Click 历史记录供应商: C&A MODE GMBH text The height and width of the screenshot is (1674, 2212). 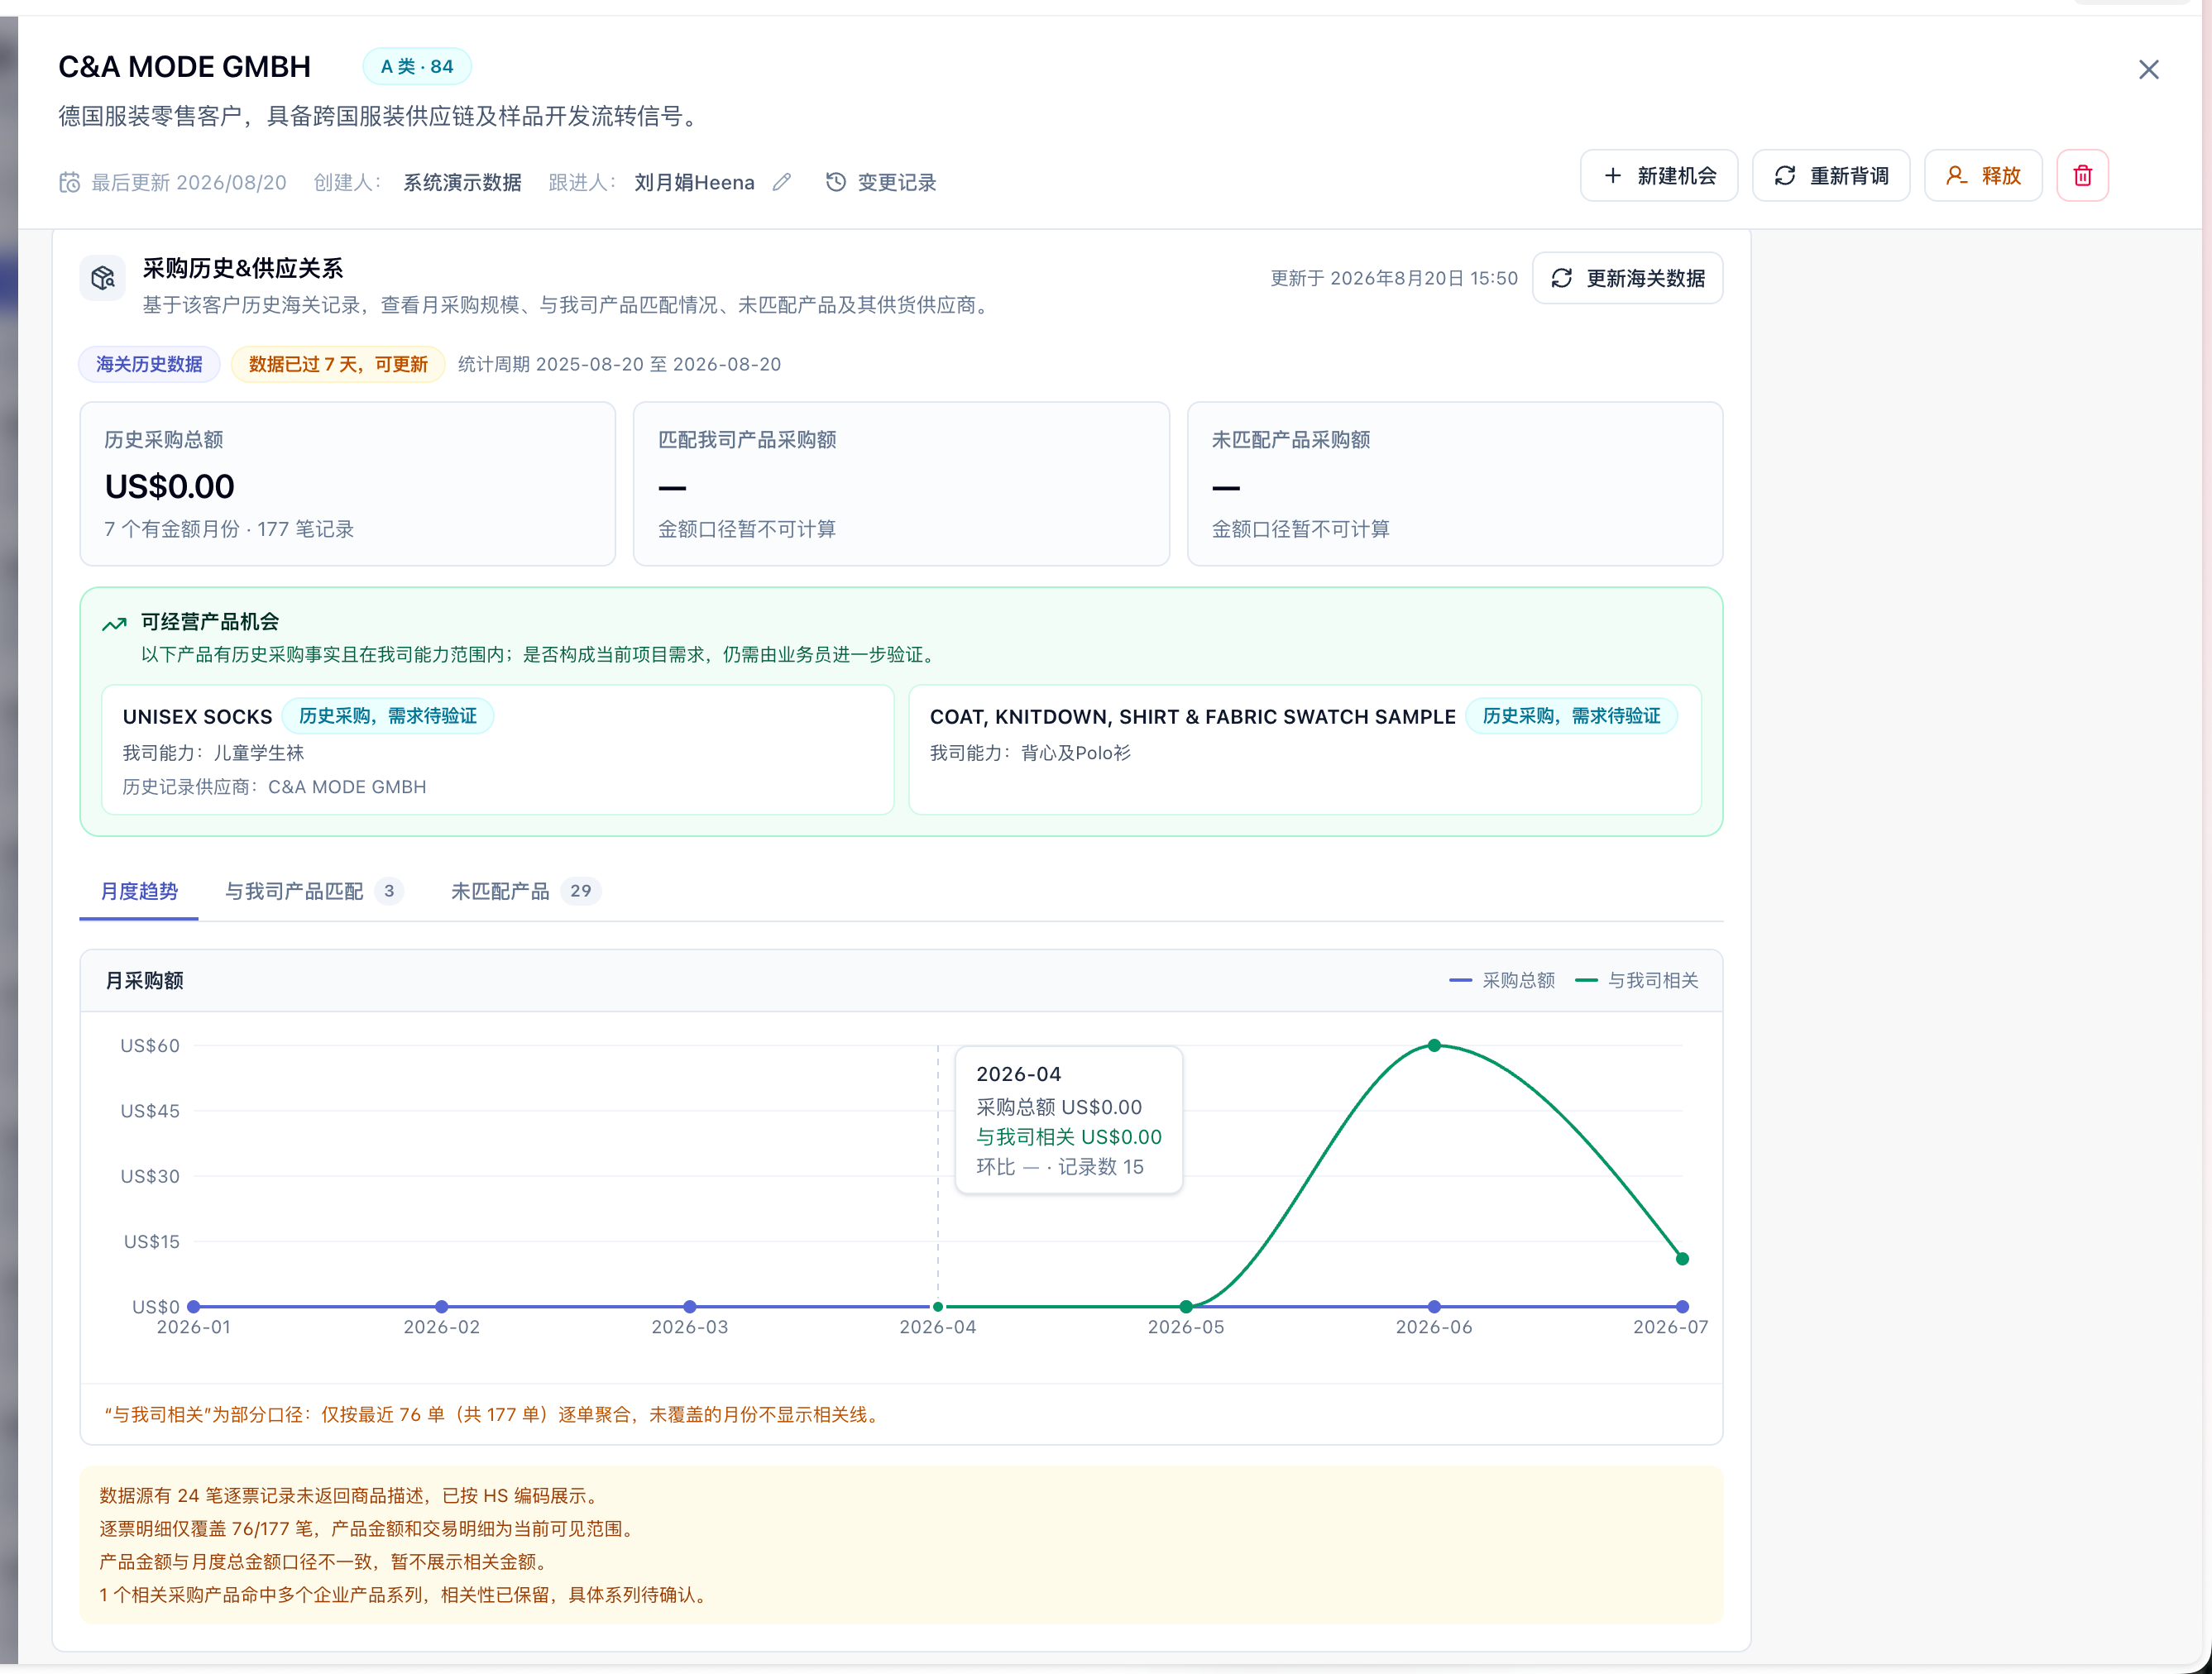[x=274, y=787]
